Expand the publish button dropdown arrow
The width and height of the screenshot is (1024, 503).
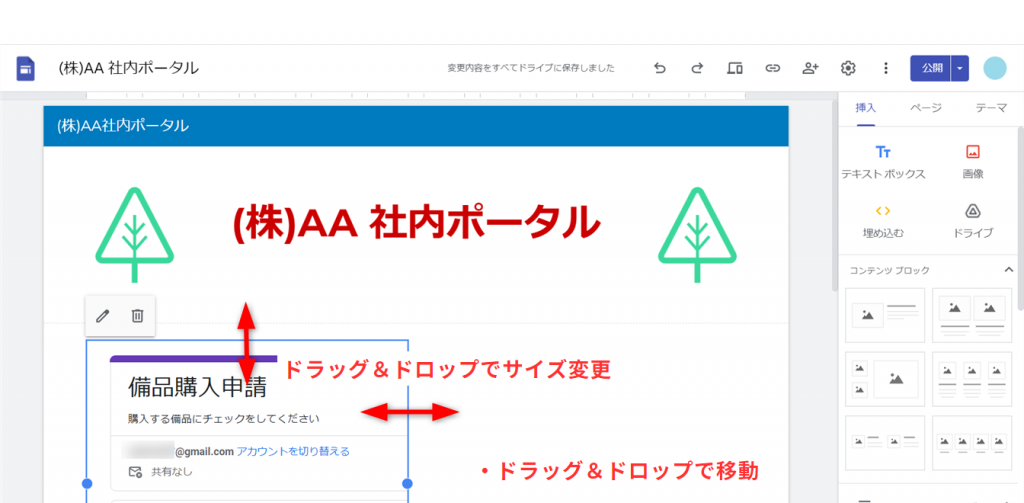tap(960, 68)
